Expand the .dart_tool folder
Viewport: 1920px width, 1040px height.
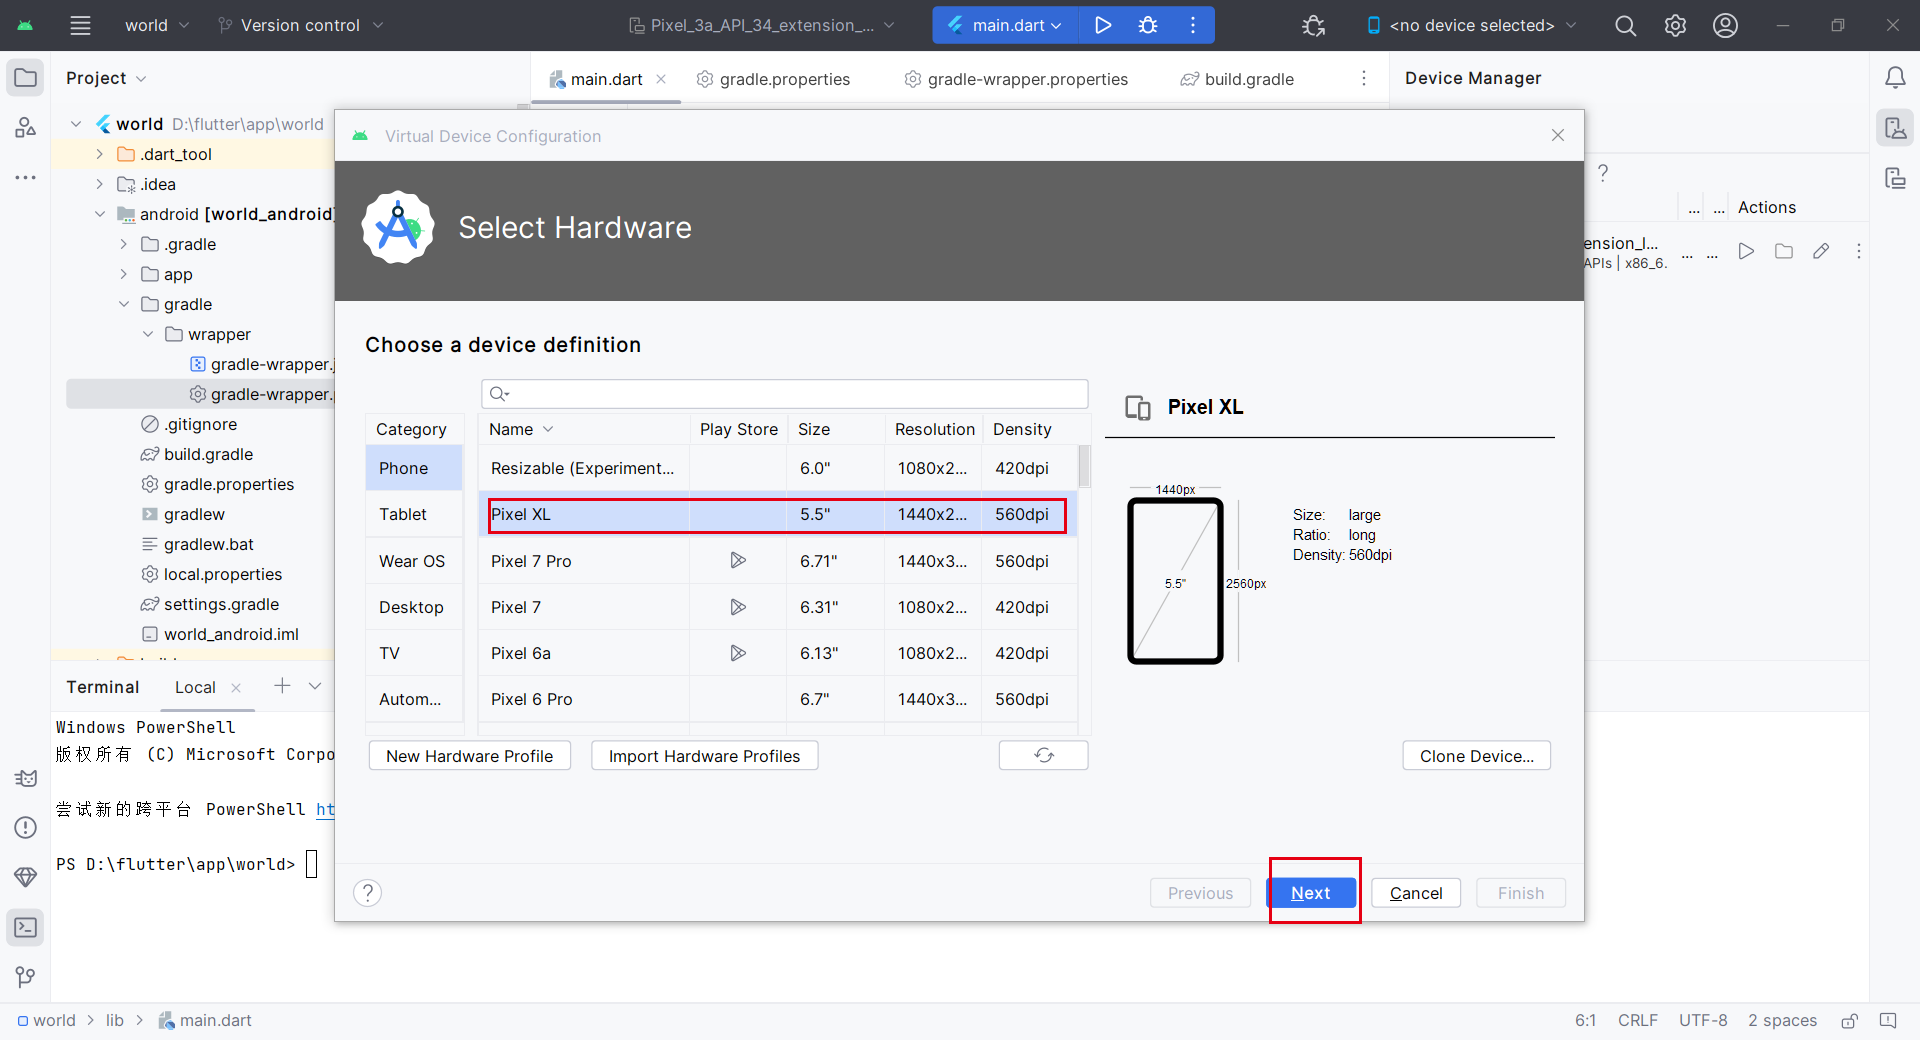99,154
